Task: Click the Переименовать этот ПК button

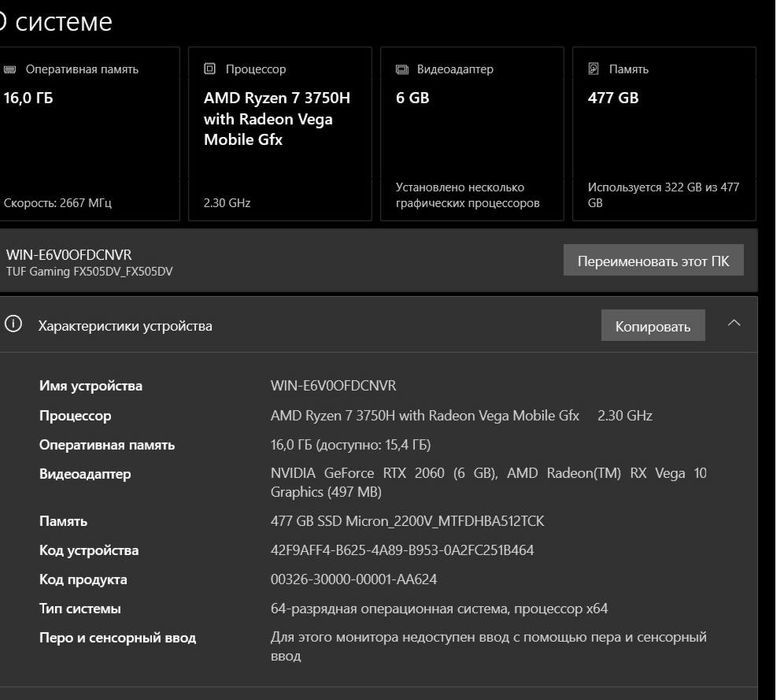Action: tap(653, 260)
